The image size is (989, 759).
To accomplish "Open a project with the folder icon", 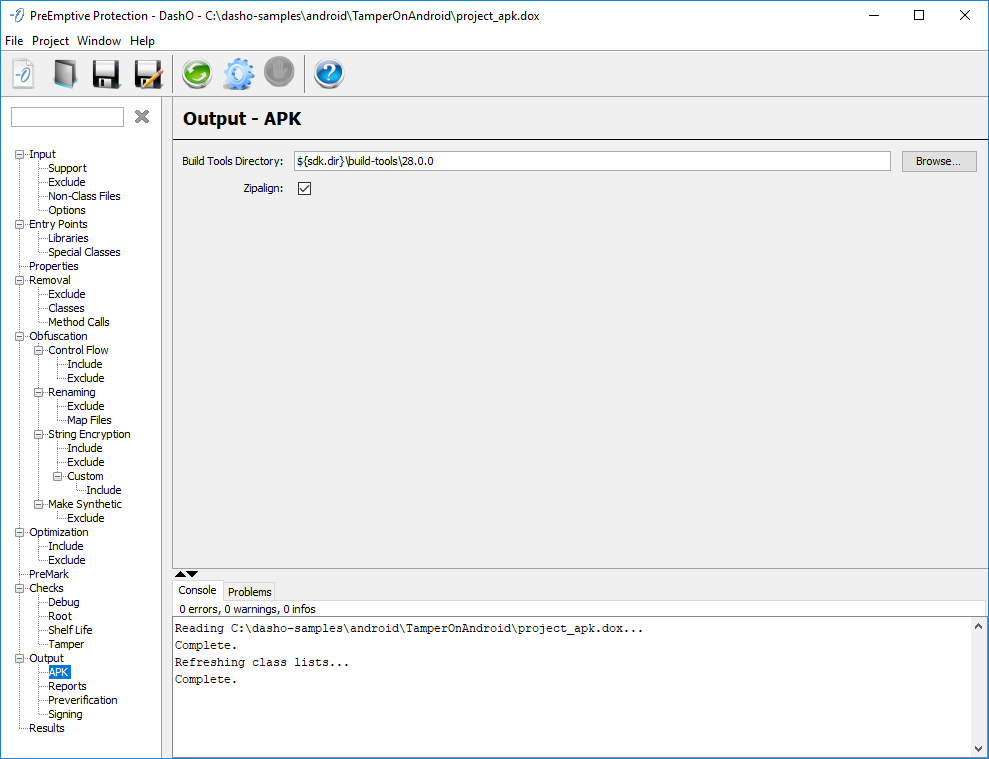I will click(65, 74).
